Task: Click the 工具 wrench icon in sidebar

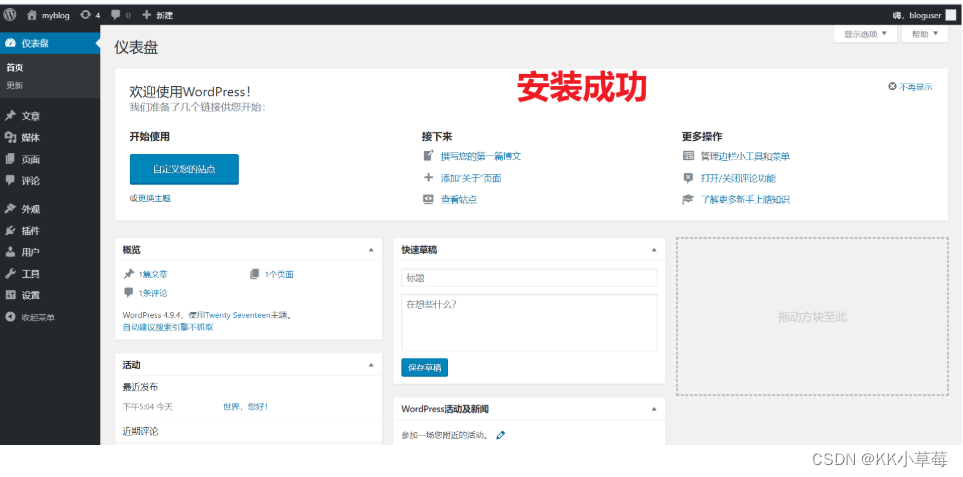Action: [10, 274]
